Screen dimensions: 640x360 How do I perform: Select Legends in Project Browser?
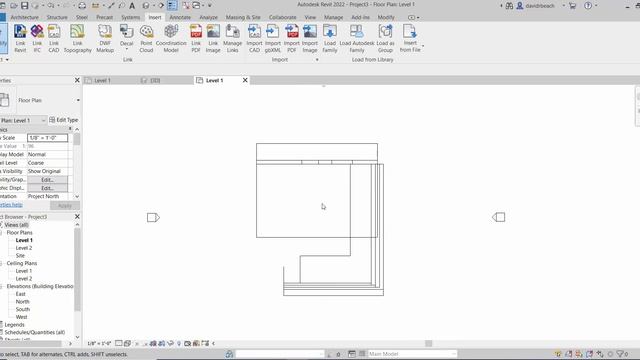pos(14,325)
